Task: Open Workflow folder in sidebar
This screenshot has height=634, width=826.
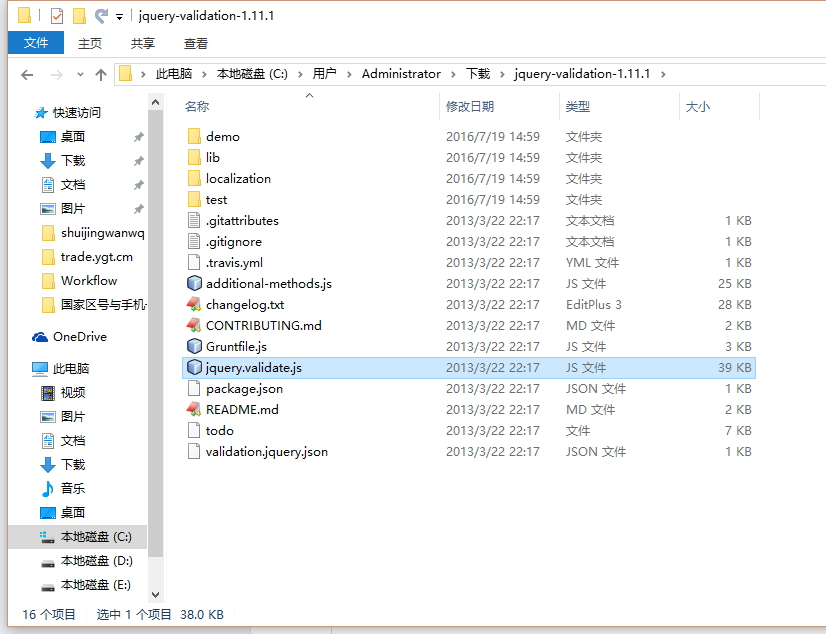Action: [x=88, y=281]
